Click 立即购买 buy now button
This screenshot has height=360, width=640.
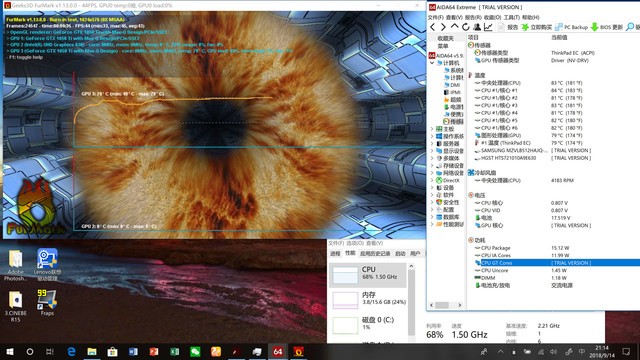point(537,27)
